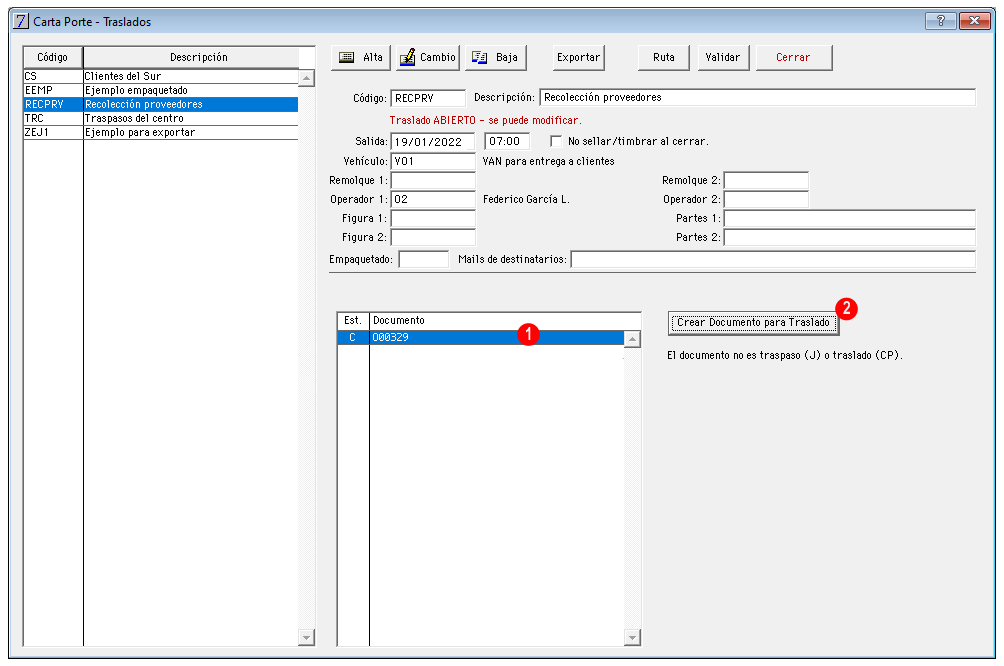Click the Partes 1 input field
This screenshot has width=1004, height=666.
[850, 218]
